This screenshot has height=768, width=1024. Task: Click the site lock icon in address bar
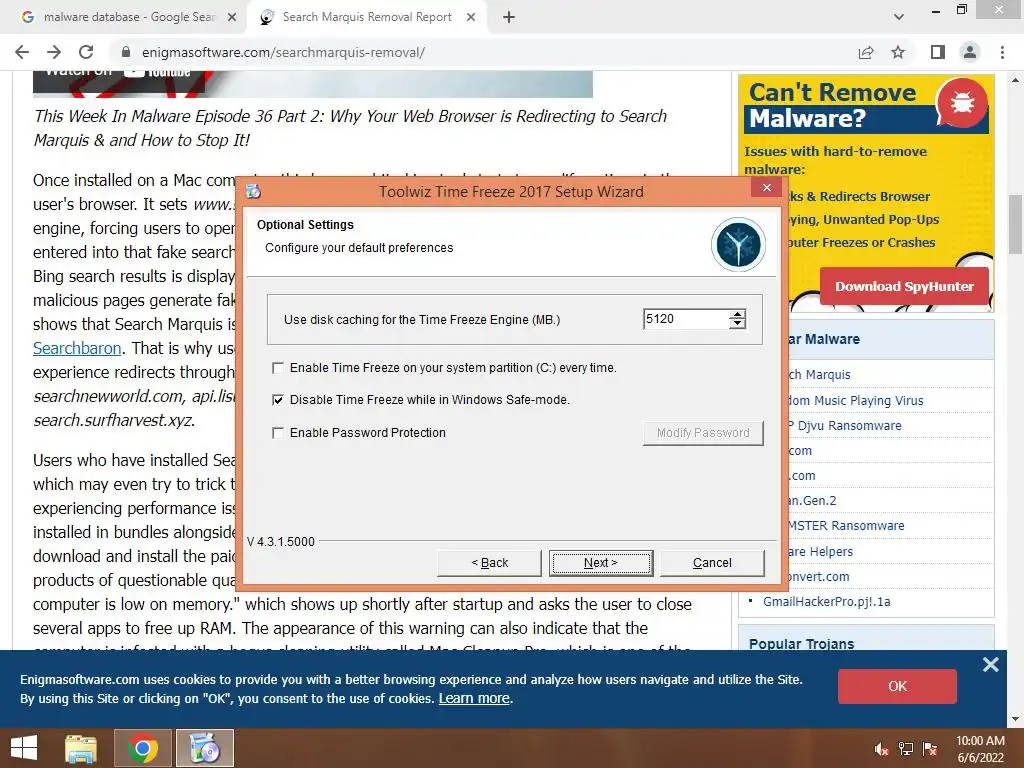coord(127,52)
